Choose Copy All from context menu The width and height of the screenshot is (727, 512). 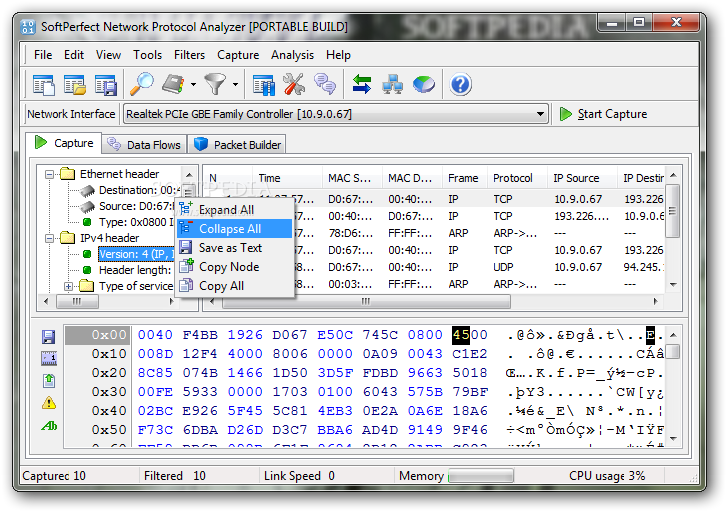tap(235, 286)
